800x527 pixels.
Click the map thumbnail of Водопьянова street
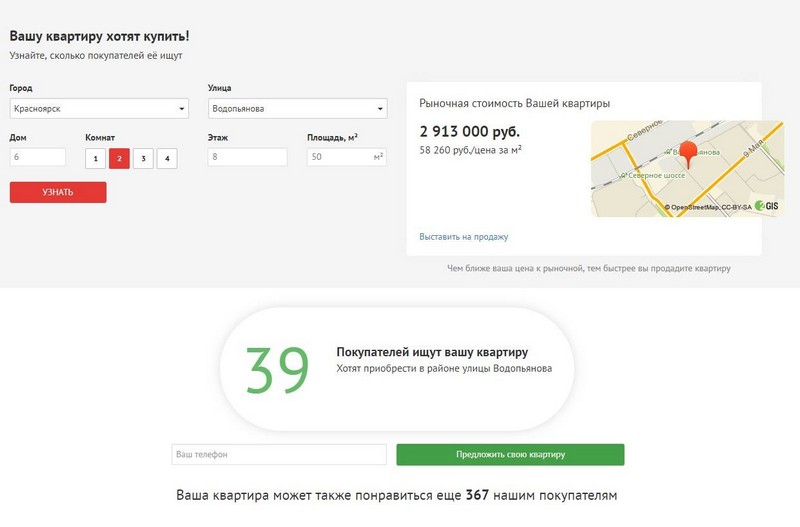click(687, 169)
